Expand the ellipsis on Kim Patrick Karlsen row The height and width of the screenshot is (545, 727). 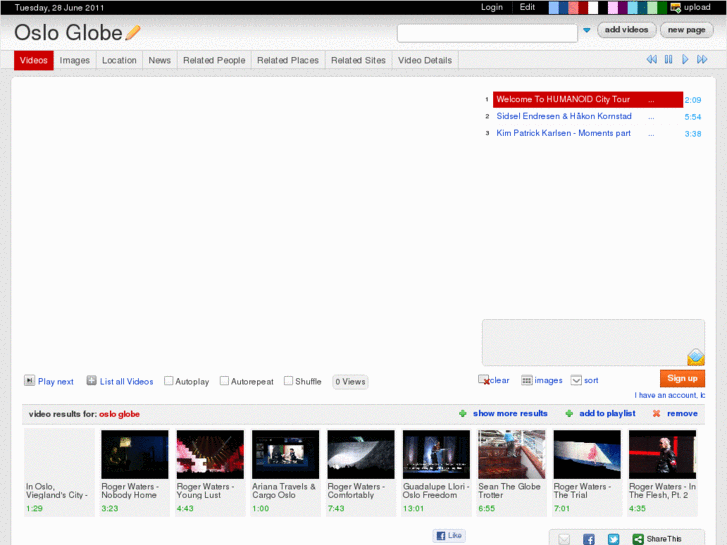[651, 135]
